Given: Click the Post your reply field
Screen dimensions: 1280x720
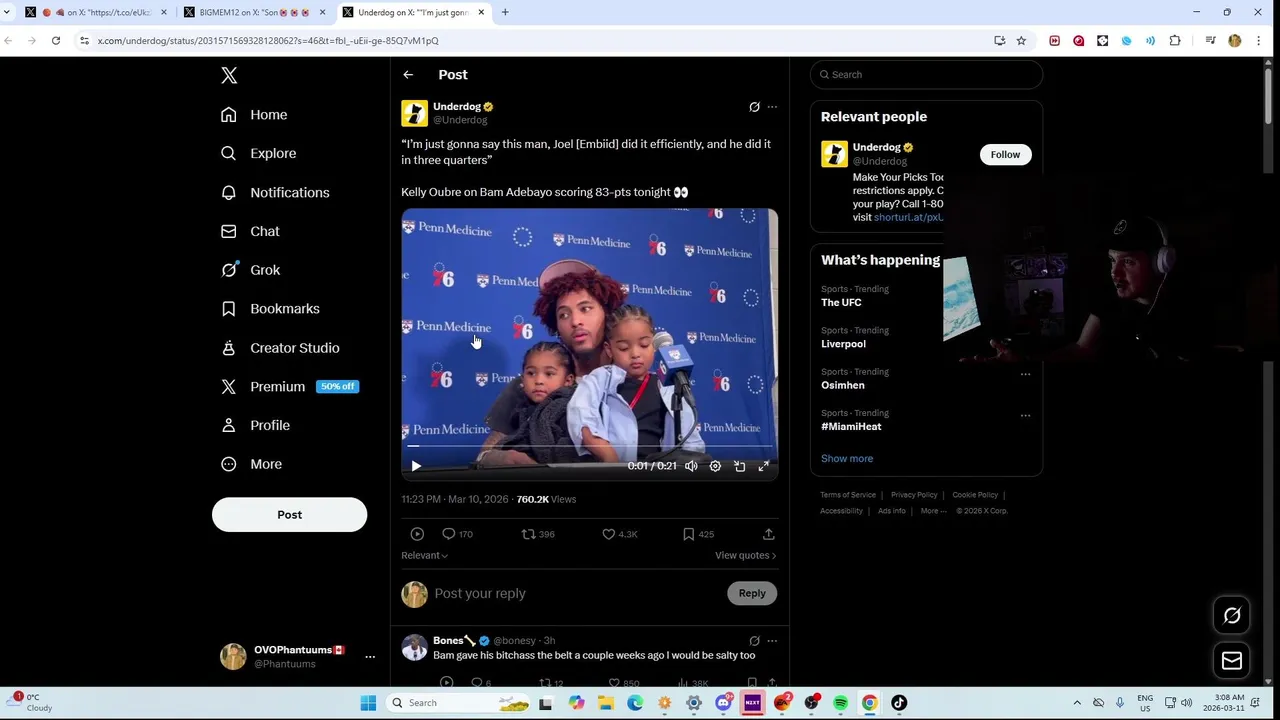Looking at the screenshot, I should 575,593.
